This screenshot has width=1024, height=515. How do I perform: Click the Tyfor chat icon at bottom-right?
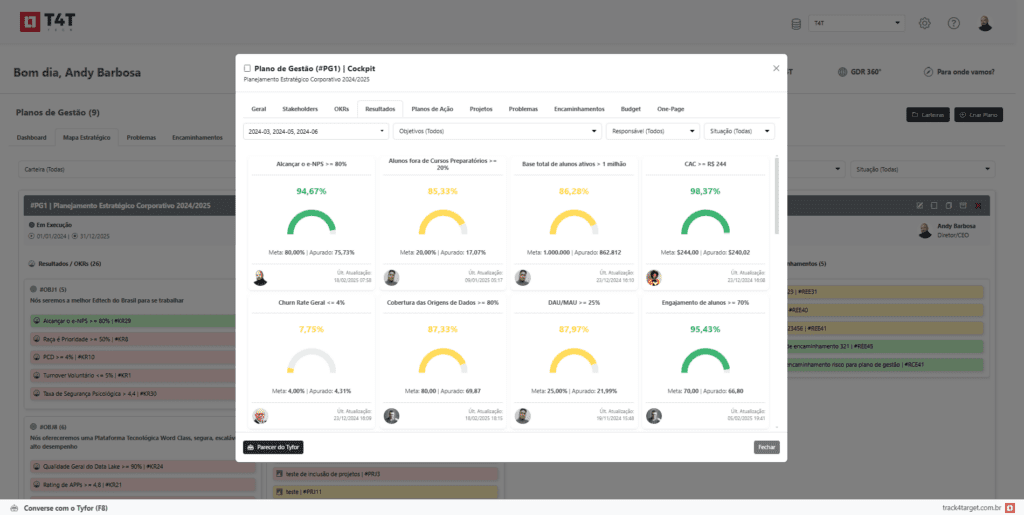[1010, 508]
